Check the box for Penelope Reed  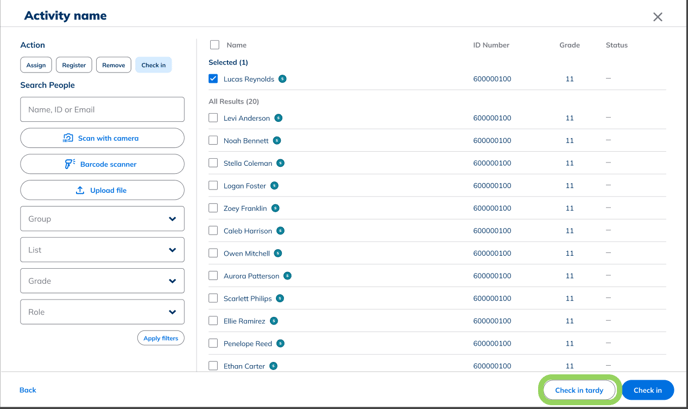213,344
